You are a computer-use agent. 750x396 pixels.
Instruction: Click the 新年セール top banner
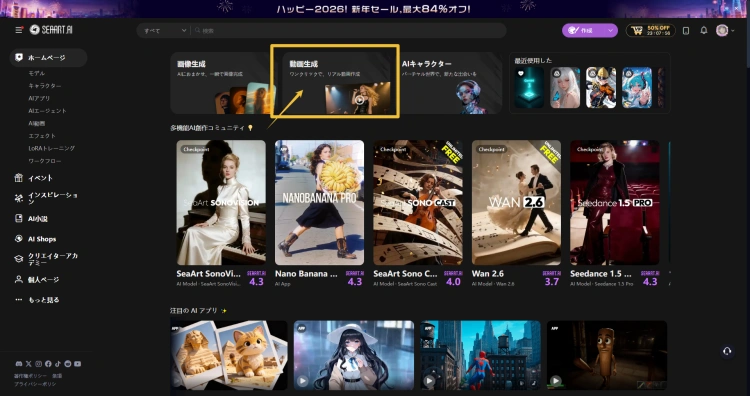(375, 9)
